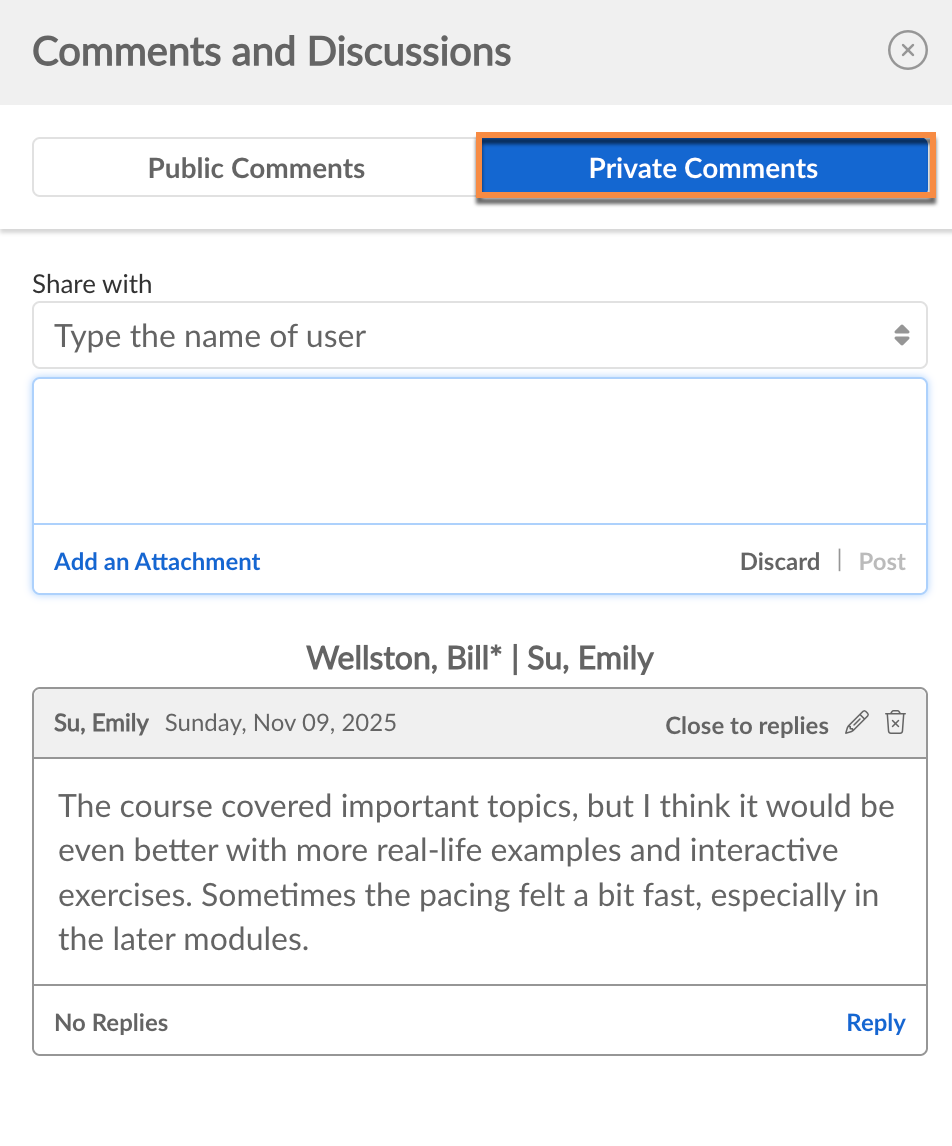Screen dimensions: 952x1146
Task: Switch to the Public Comments tab
Action: point(256,168)
